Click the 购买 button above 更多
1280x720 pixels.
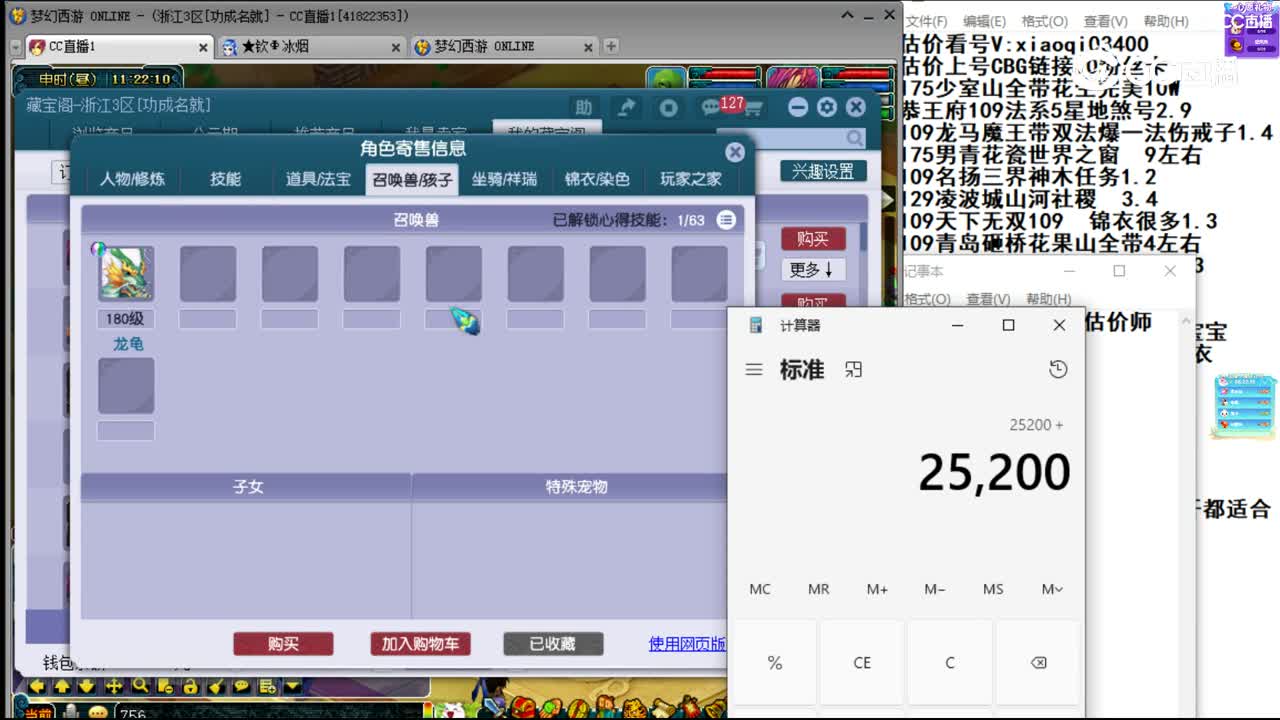tap(813, 239)
